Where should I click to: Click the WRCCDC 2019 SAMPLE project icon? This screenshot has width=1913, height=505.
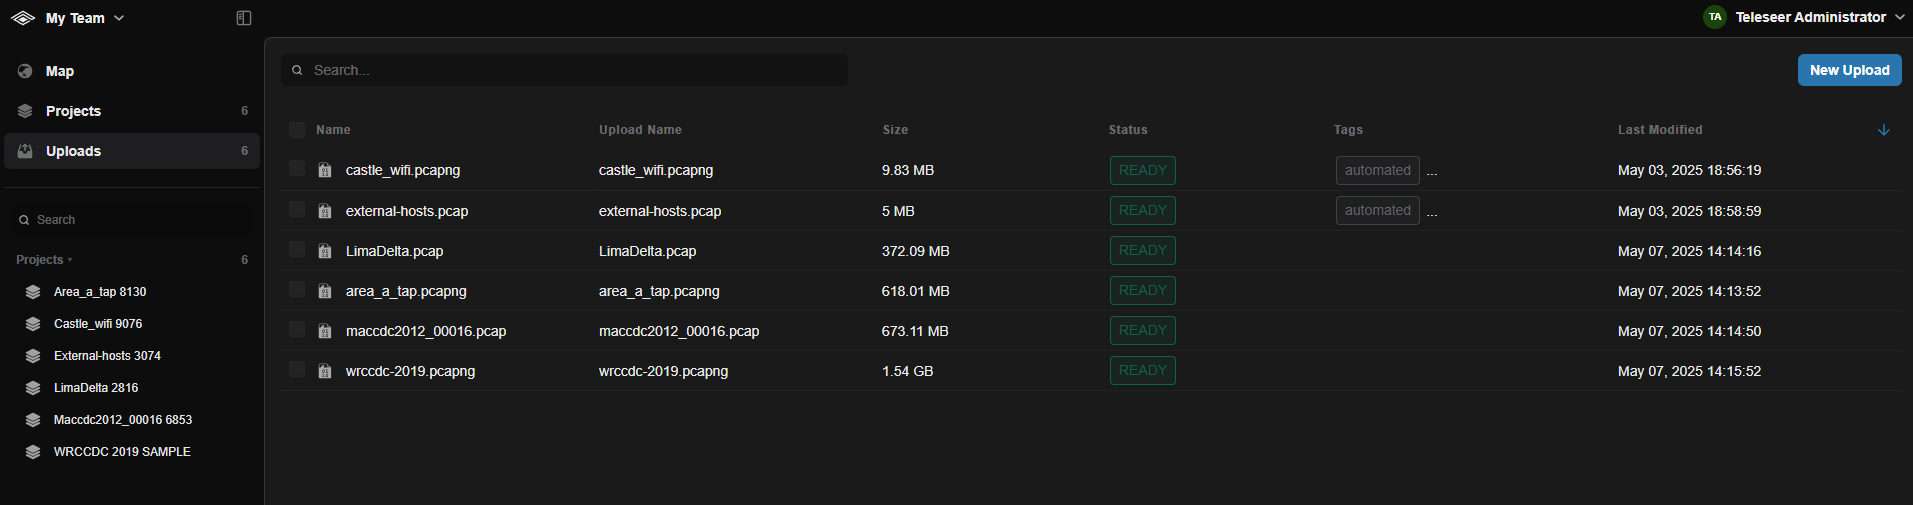coord(33,452)
